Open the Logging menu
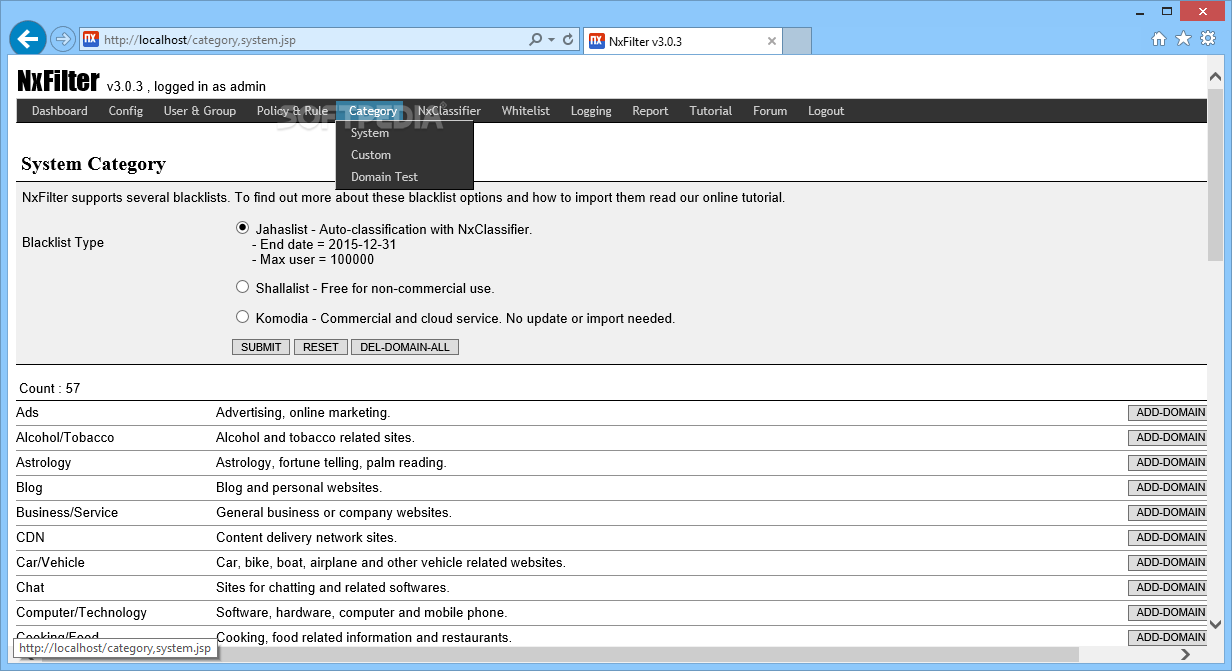Image resolution: width=1232 pixels, height=671 pixels. (x=591, y=111)
